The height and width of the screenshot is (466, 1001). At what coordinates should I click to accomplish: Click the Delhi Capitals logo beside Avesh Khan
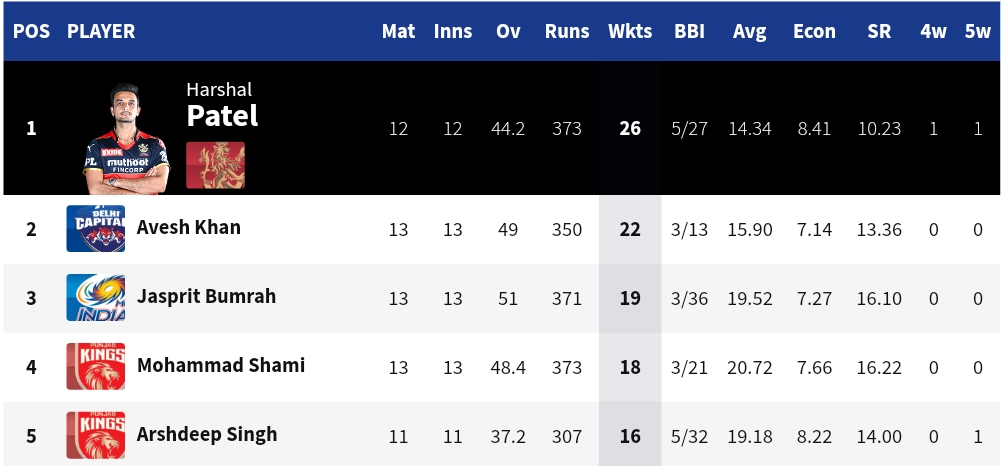[x=96, y=229]
